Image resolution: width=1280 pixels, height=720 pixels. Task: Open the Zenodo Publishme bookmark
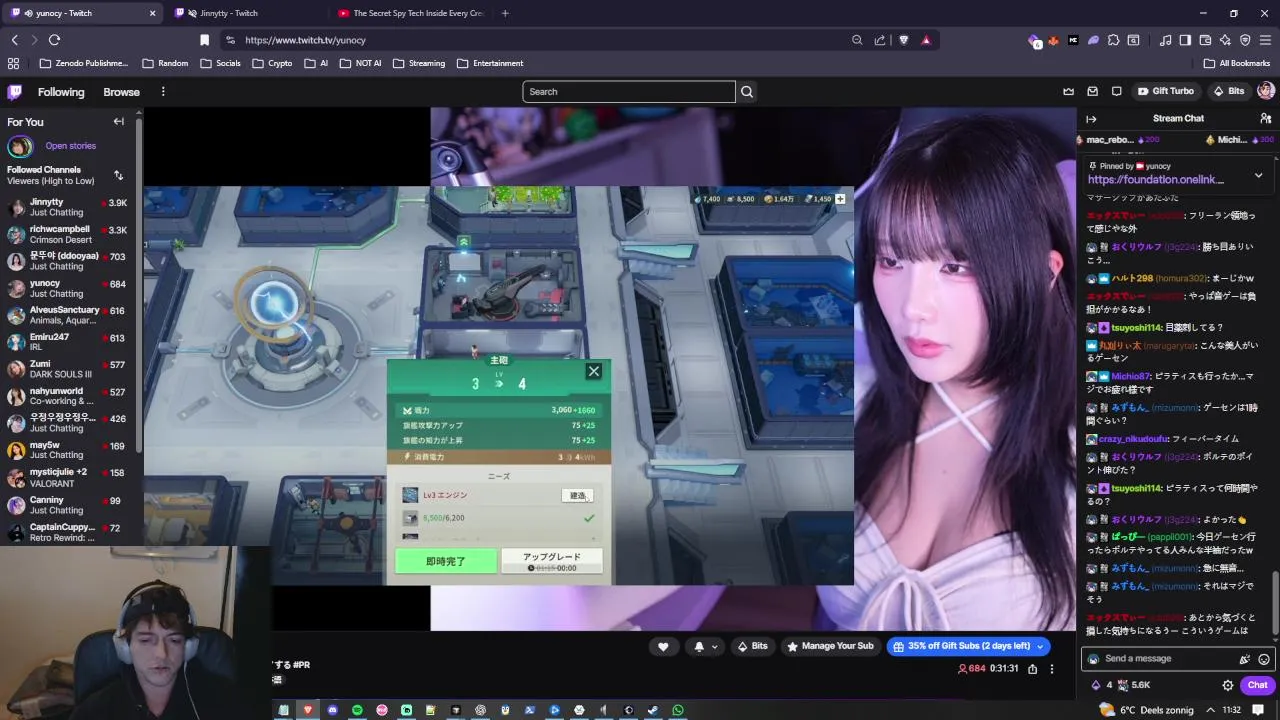pos(83,63)
